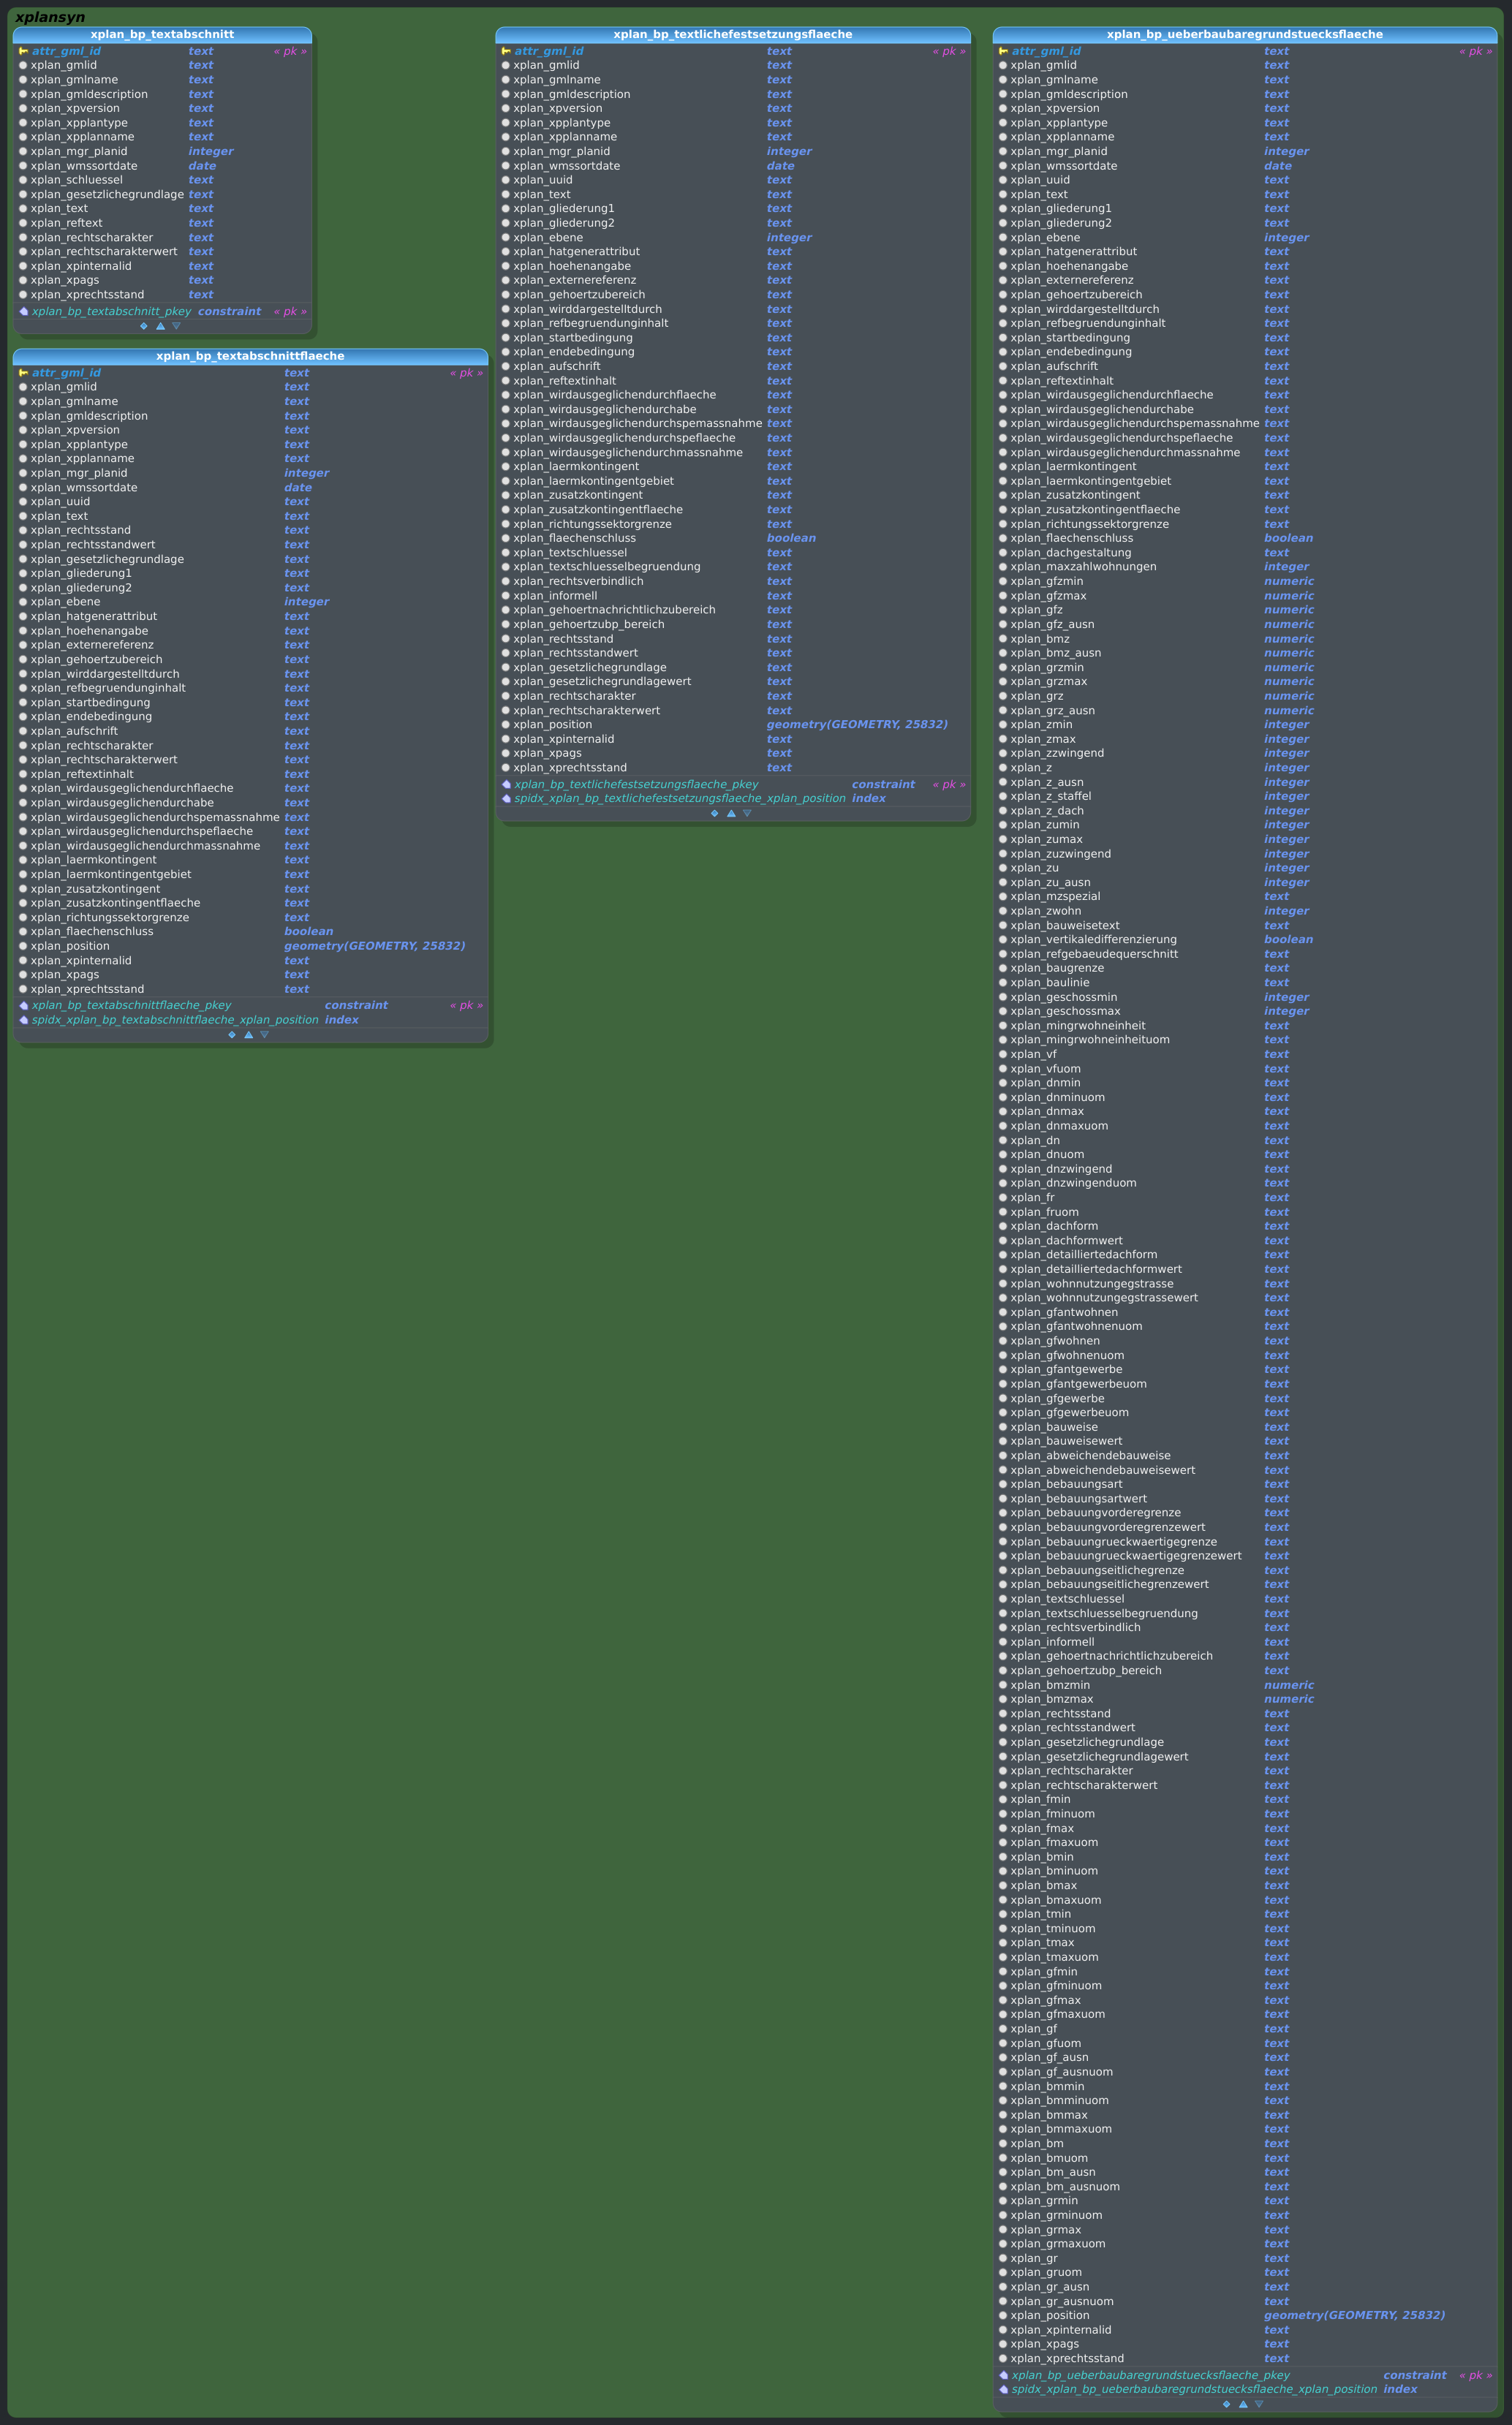Click constraint icon beside xplan_bp_ueberbaubaregrundstuecksflaeche_pkey
This screenshot has width=1512, height=2425.
1003,2375
